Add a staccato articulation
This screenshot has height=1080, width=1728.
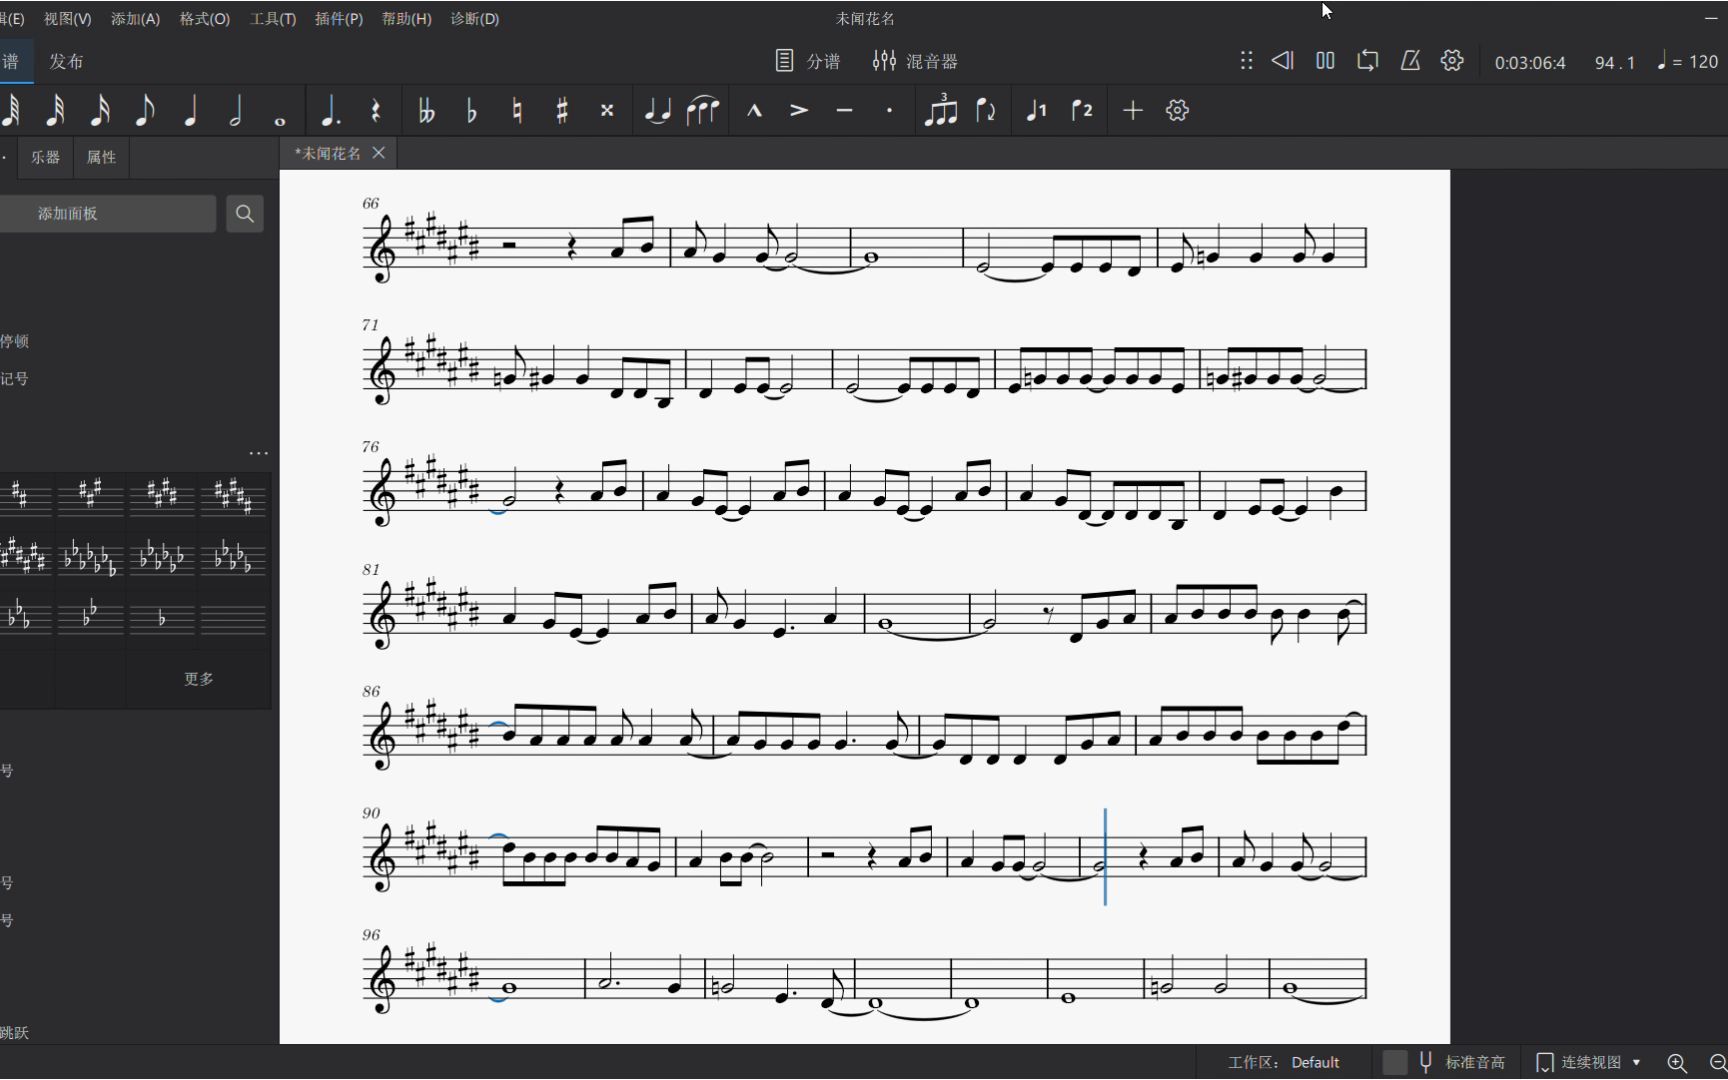click(889, 111)
